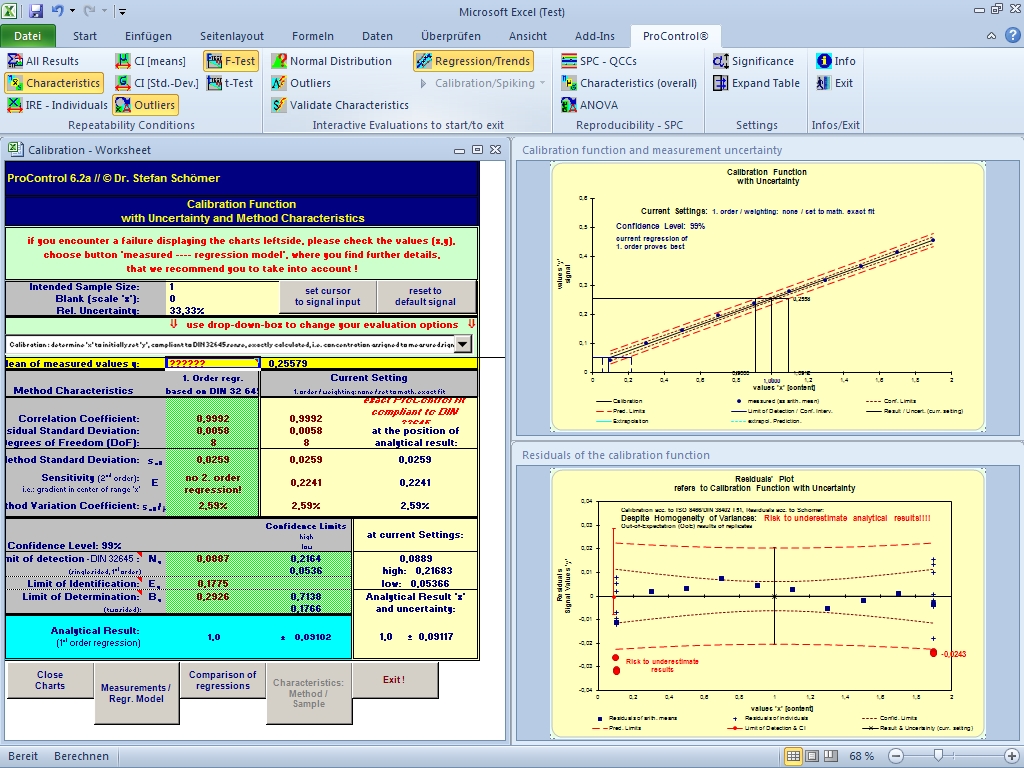Toggle the F-Test button off

coord(230,61)
